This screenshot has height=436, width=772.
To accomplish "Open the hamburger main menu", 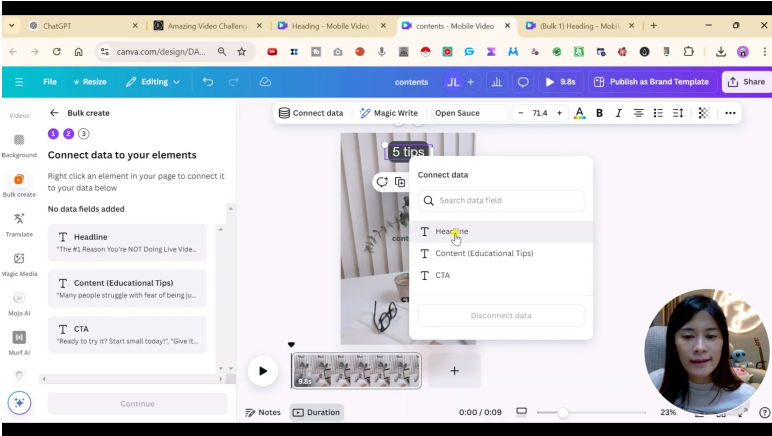I will [19, 82].
